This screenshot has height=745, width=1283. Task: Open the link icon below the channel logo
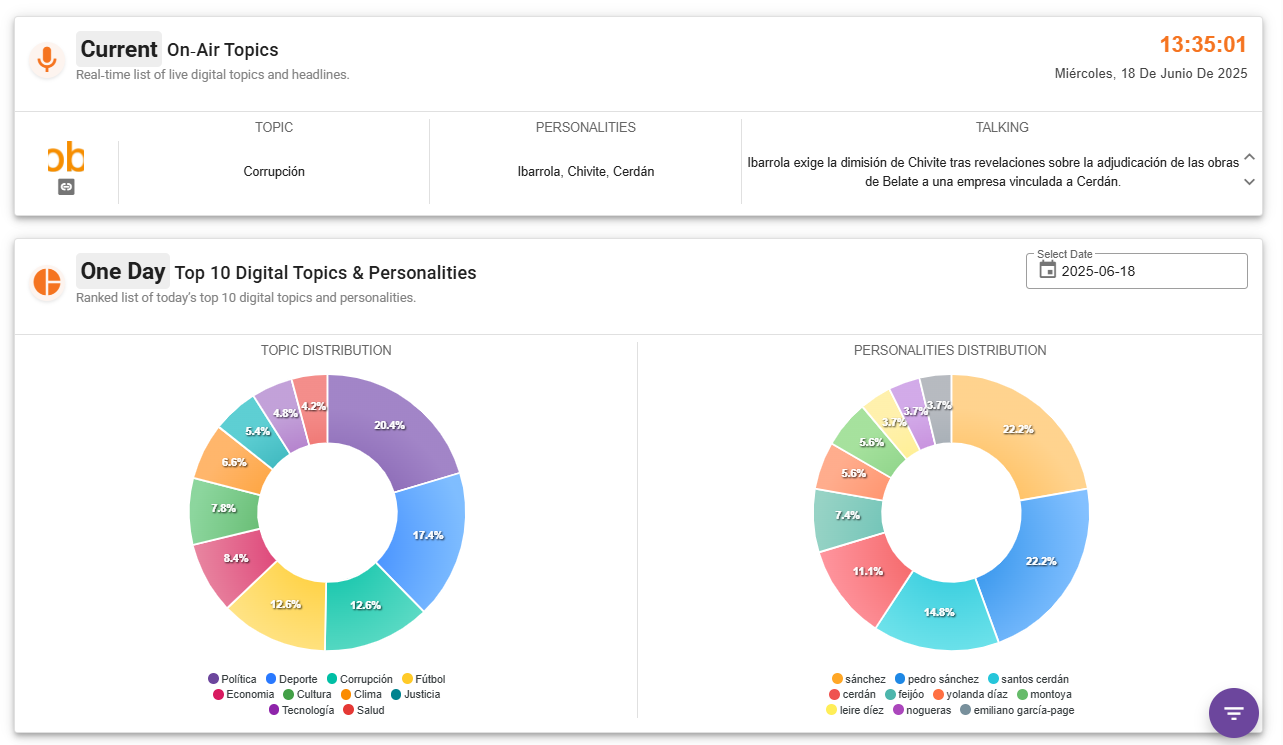[x=66, y=186]
